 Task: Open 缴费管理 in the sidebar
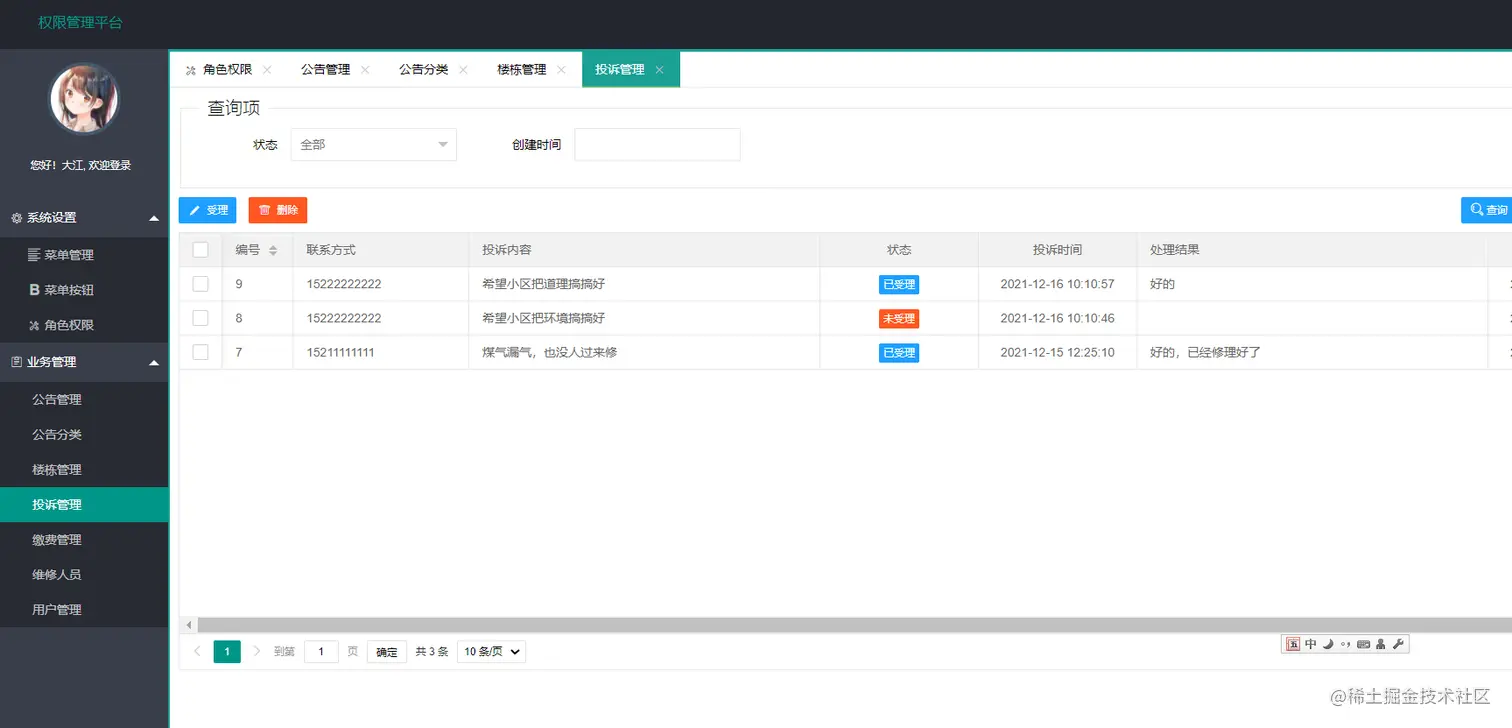(84, 540)
